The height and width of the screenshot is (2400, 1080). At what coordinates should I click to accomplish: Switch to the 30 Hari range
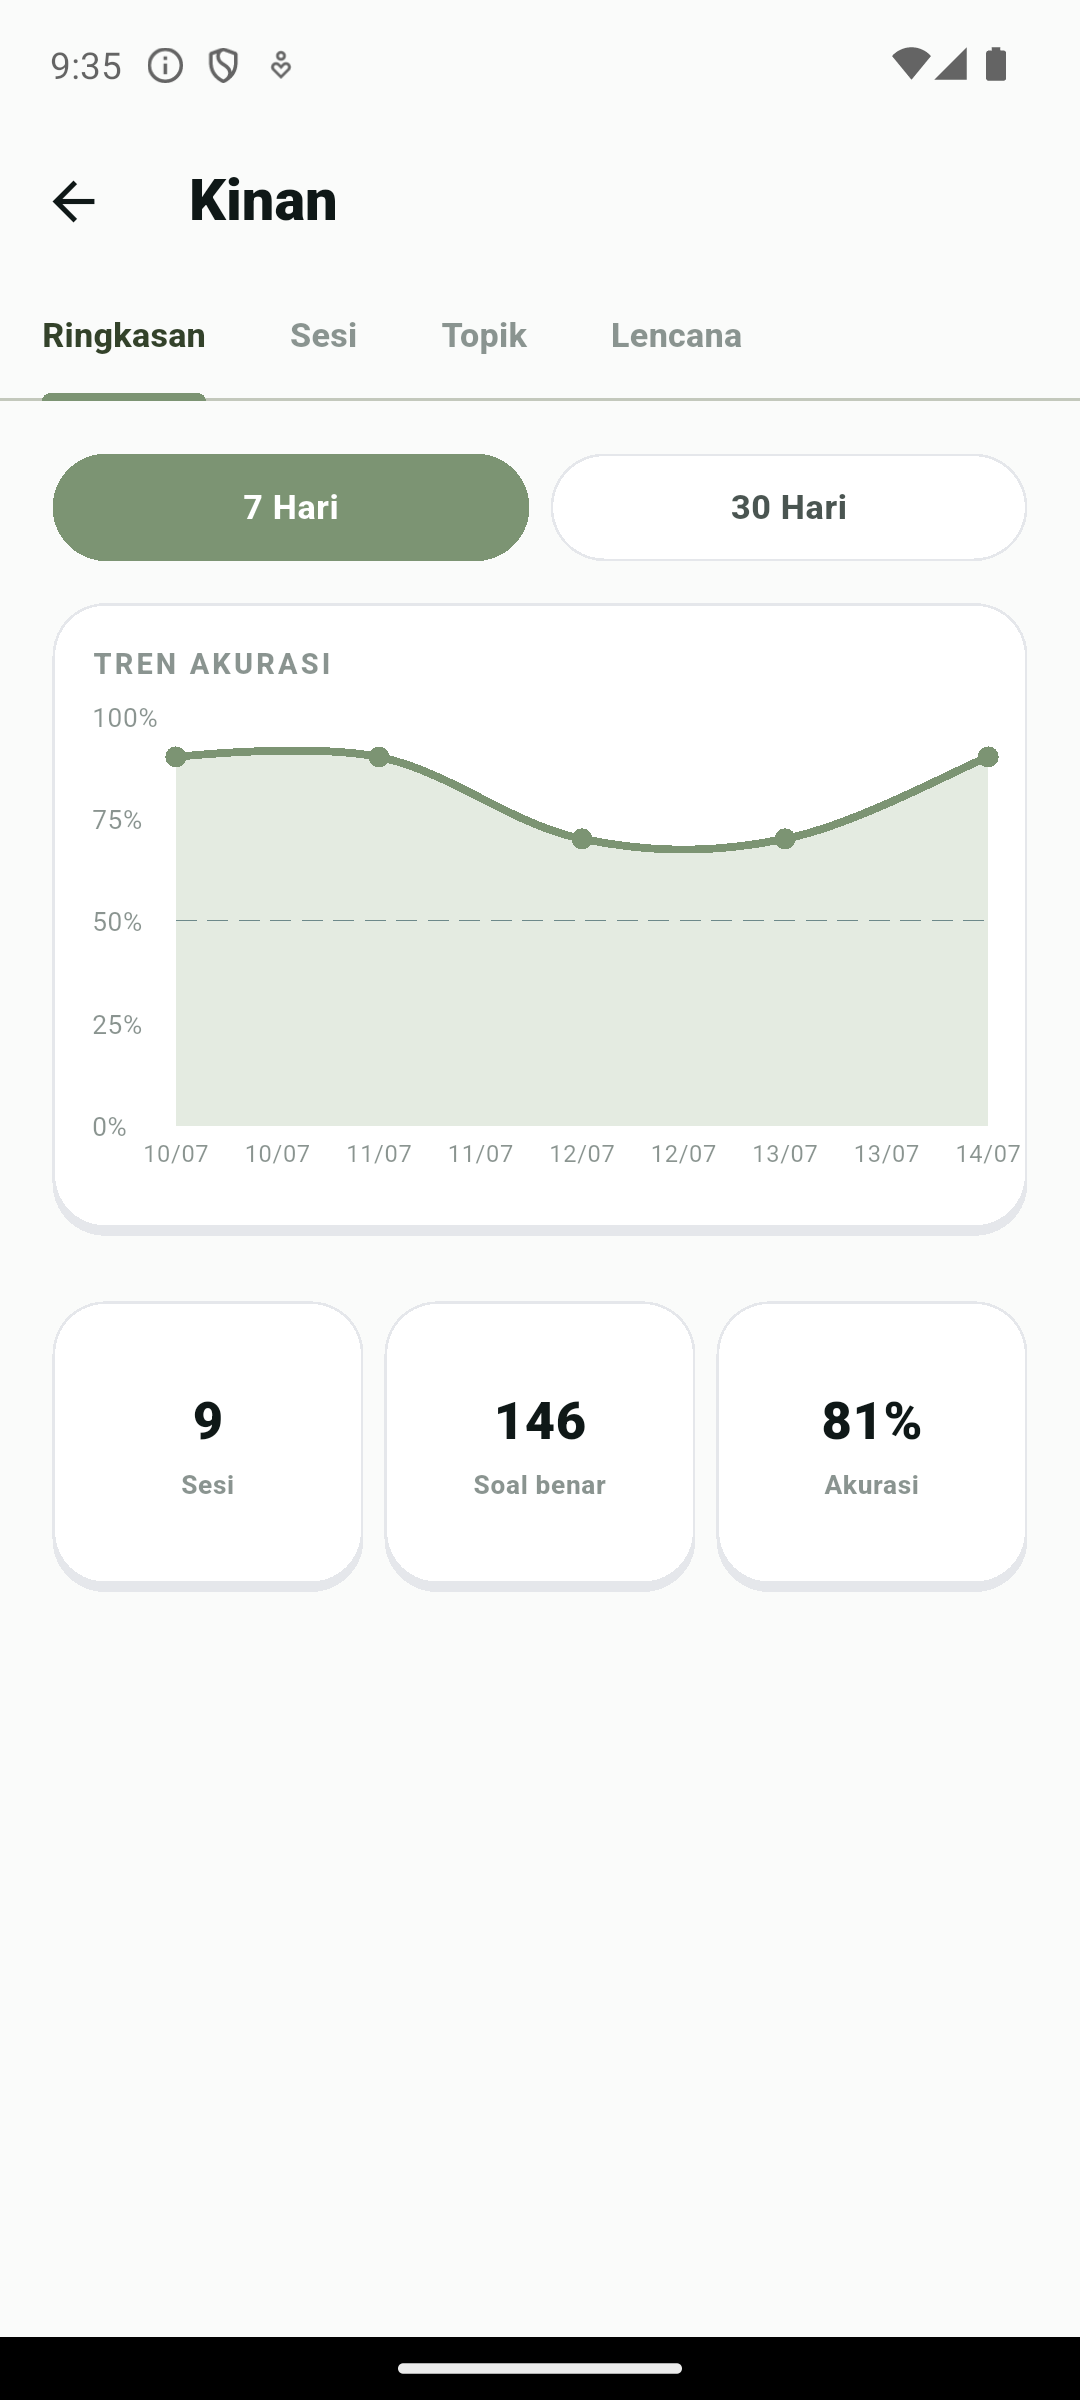[x=789, y=507]
